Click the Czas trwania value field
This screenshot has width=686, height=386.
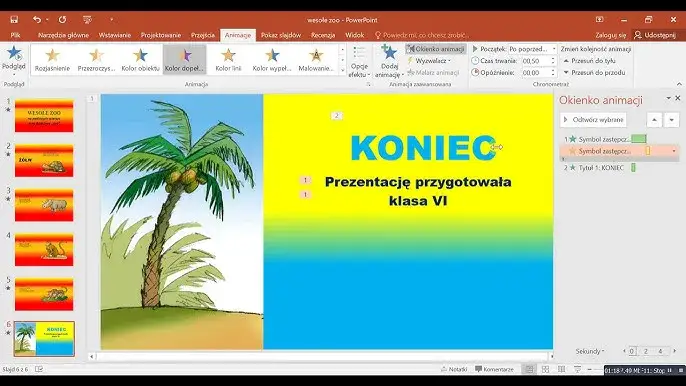(535, 61)
